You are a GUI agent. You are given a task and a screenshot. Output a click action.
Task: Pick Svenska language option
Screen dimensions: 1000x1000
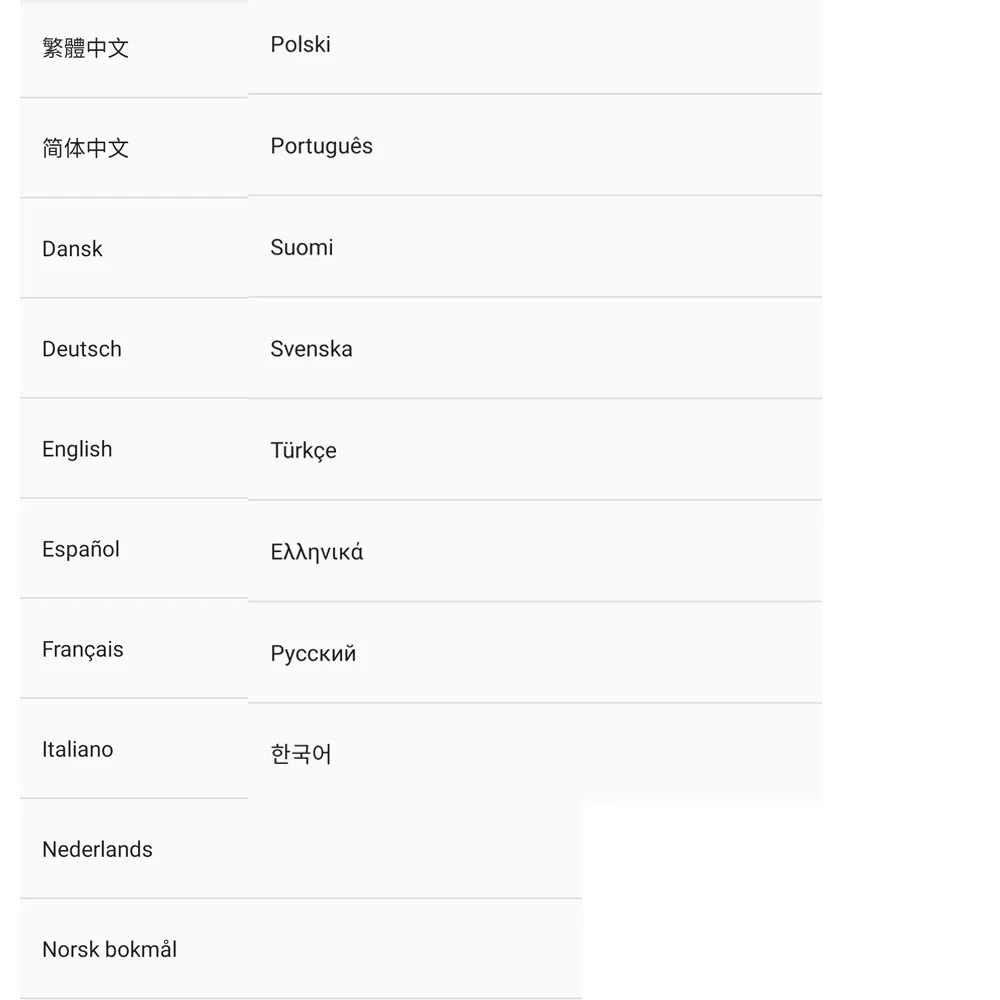(x=312, y=349)
